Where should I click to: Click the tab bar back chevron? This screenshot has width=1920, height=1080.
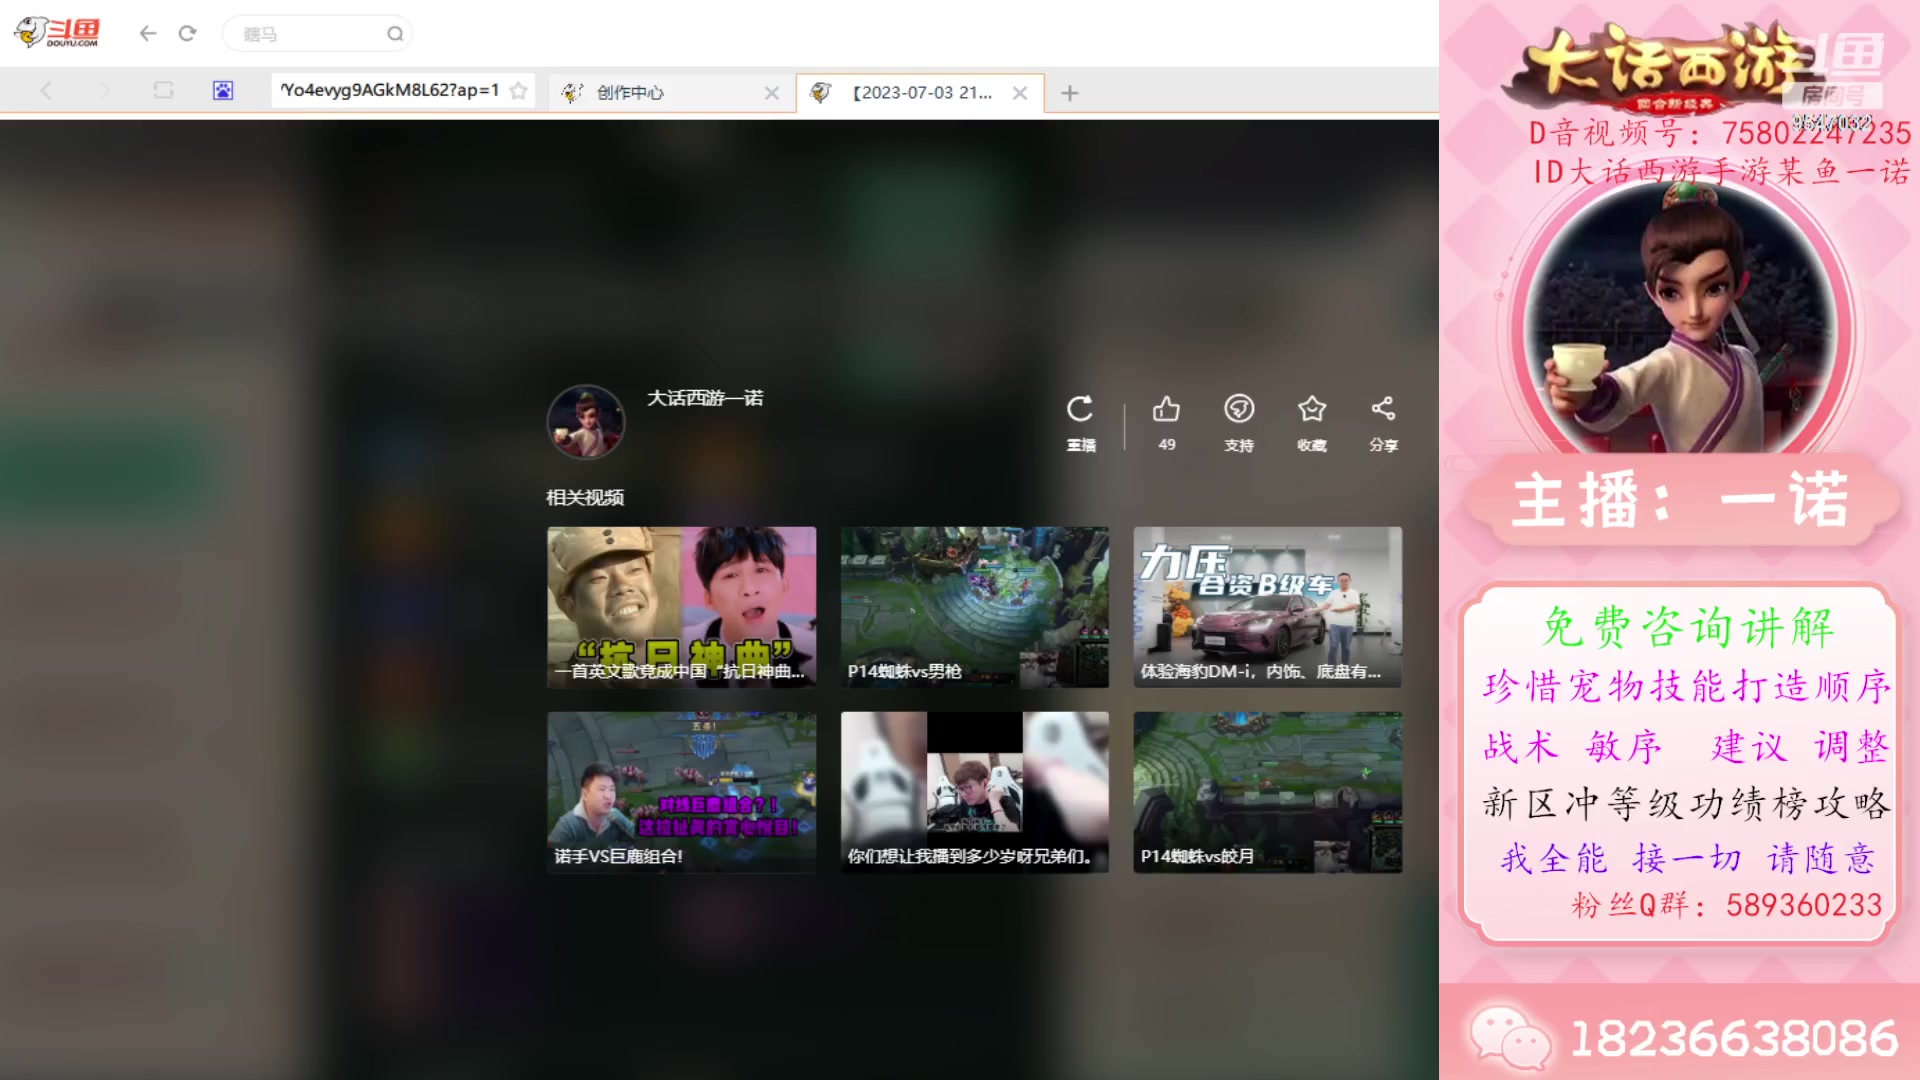pyautogui.click(x=46, y=91)
